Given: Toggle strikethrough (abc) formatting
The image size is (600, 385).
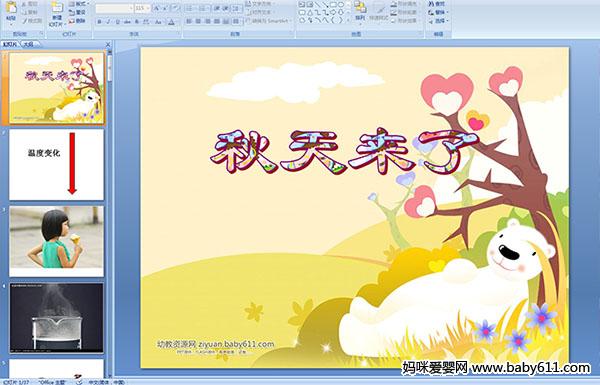Looking at the screenshot, I should point(127,22).
